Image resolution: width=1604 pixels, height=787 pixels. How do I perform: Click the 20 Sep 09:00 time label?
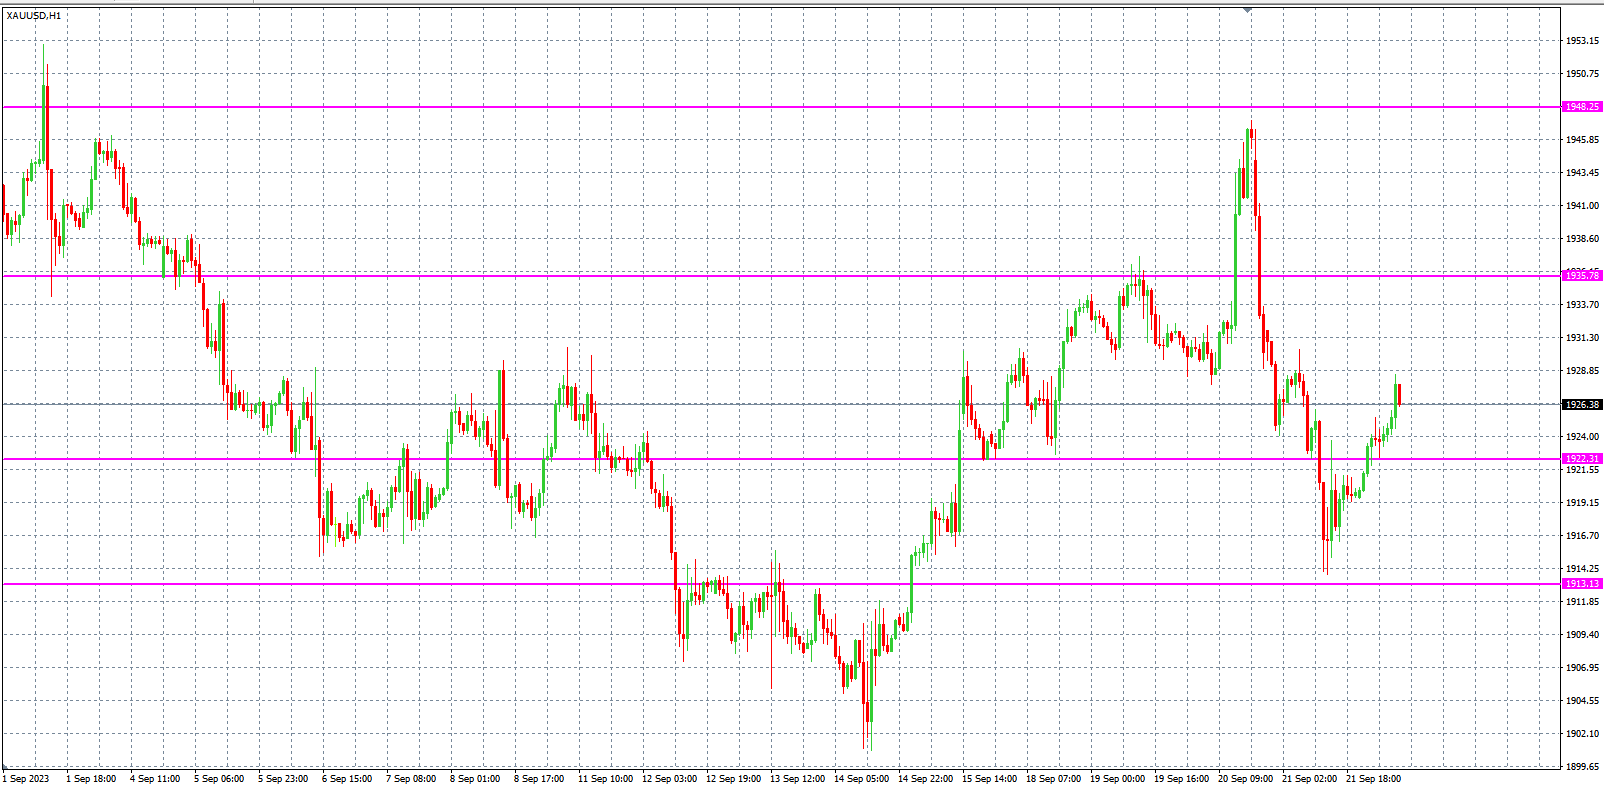1245,779
